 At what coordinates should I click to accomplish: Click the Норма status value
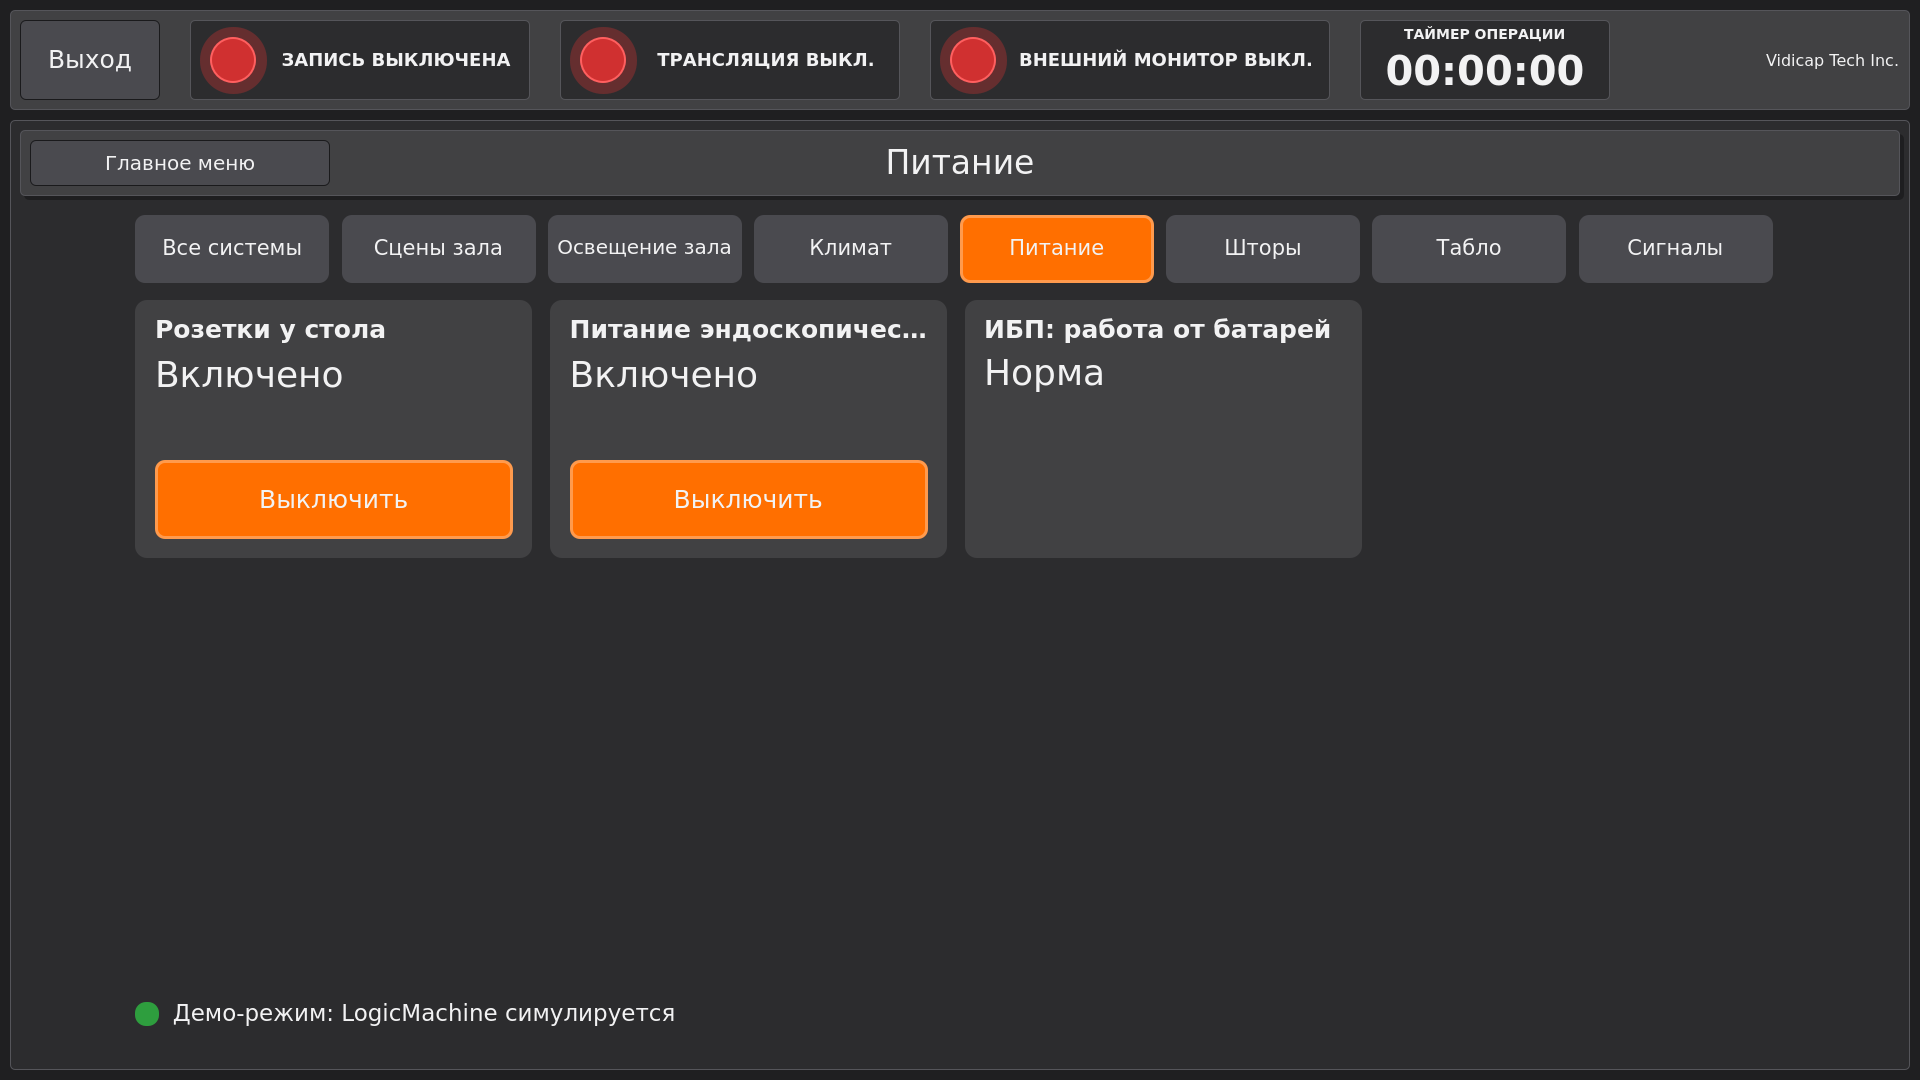(x=1044, y=373)
